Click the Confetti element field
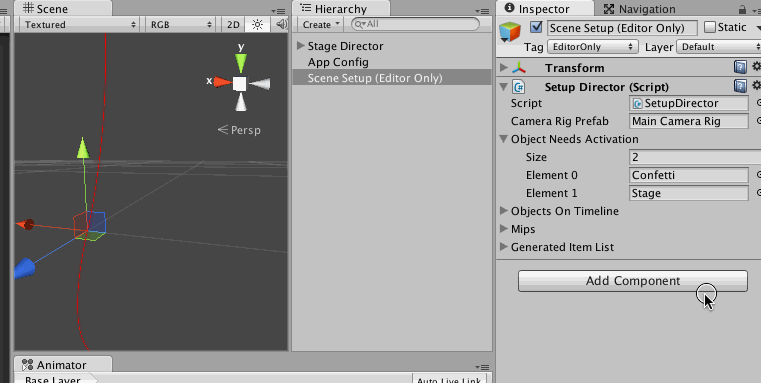The image size is (761, 383). 689,175
